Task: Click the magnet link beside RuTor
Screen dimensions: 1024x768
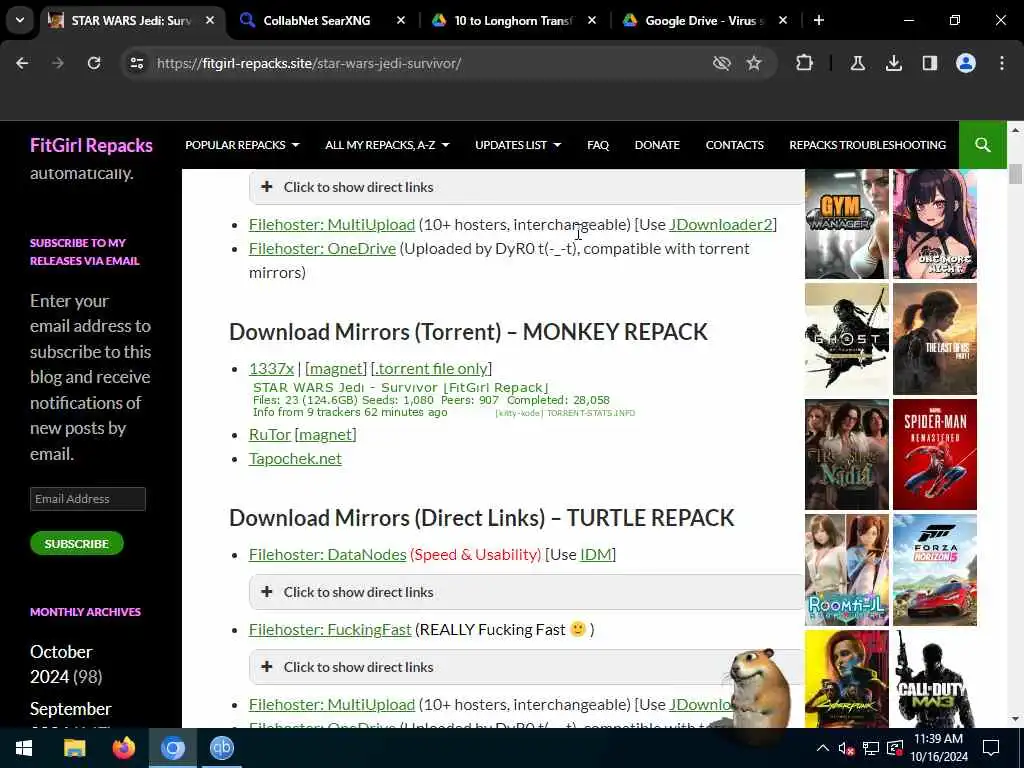Action: pyautogui.click(x=325, y=434)
